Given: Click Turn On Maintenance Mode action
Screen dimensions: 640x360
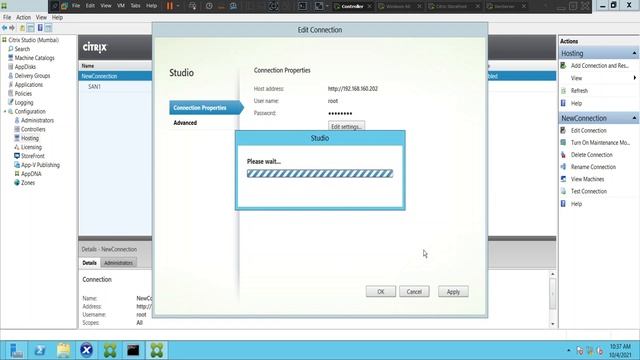Looking at the screenshot, I should click(600, 142).
